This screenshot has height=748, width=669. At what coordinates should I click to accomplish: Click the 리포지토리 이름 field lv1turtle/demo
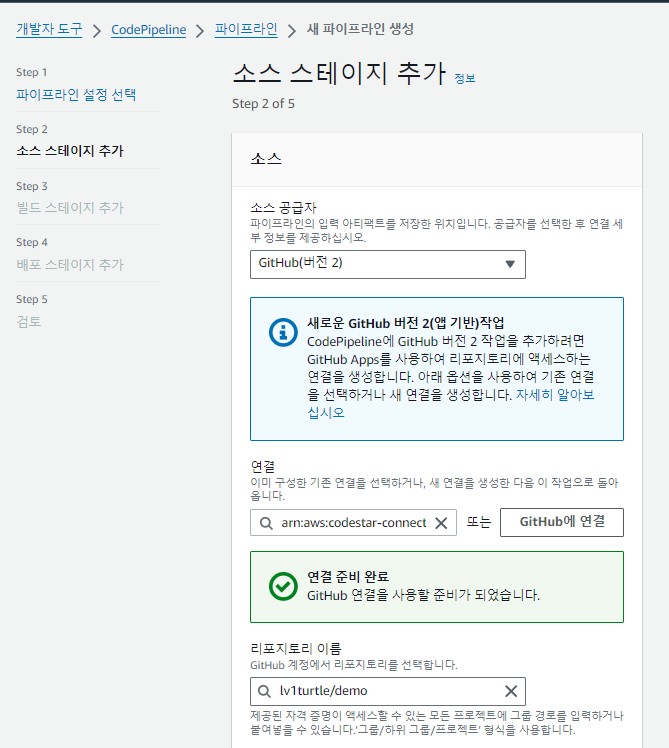pos(387,691)
